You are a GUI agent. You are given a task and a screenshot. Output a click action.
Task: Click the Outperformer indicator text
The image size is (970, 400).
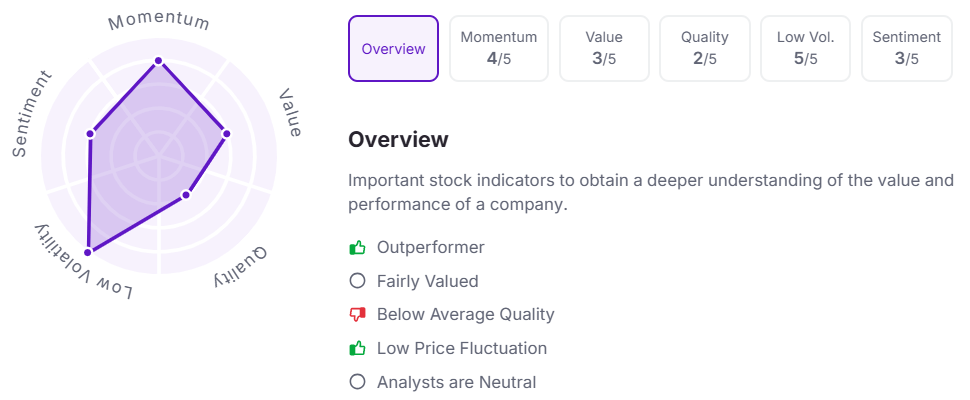coord(431,248)
